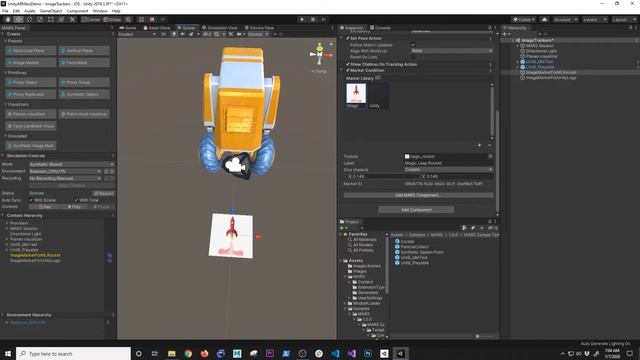Open the Collab dropdown

tap(524, 20)
